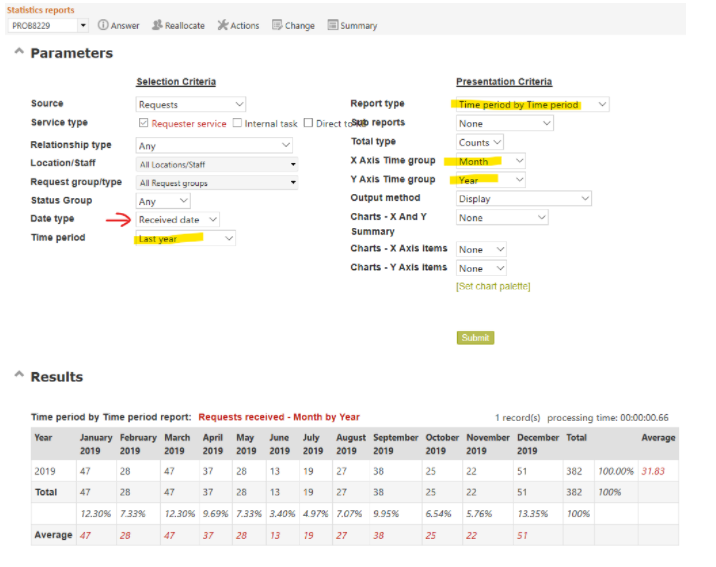Viewport: 716px width, 567px height.
Task: Enable the Internal task checkbox
Action: [x=237, y=123]
